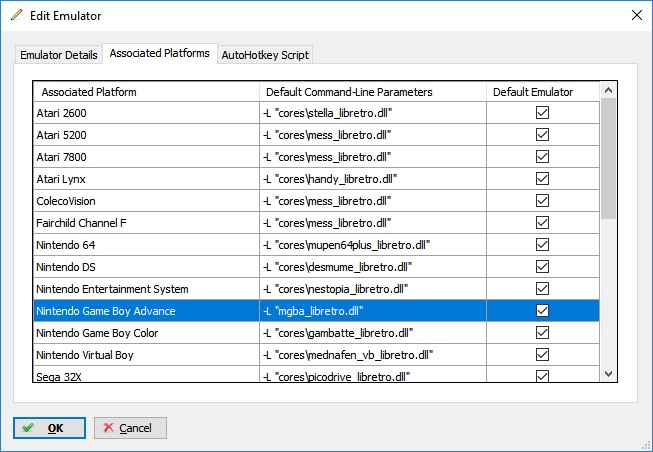Select the Nintendo 64 platform cell

(x=146, y=245)
